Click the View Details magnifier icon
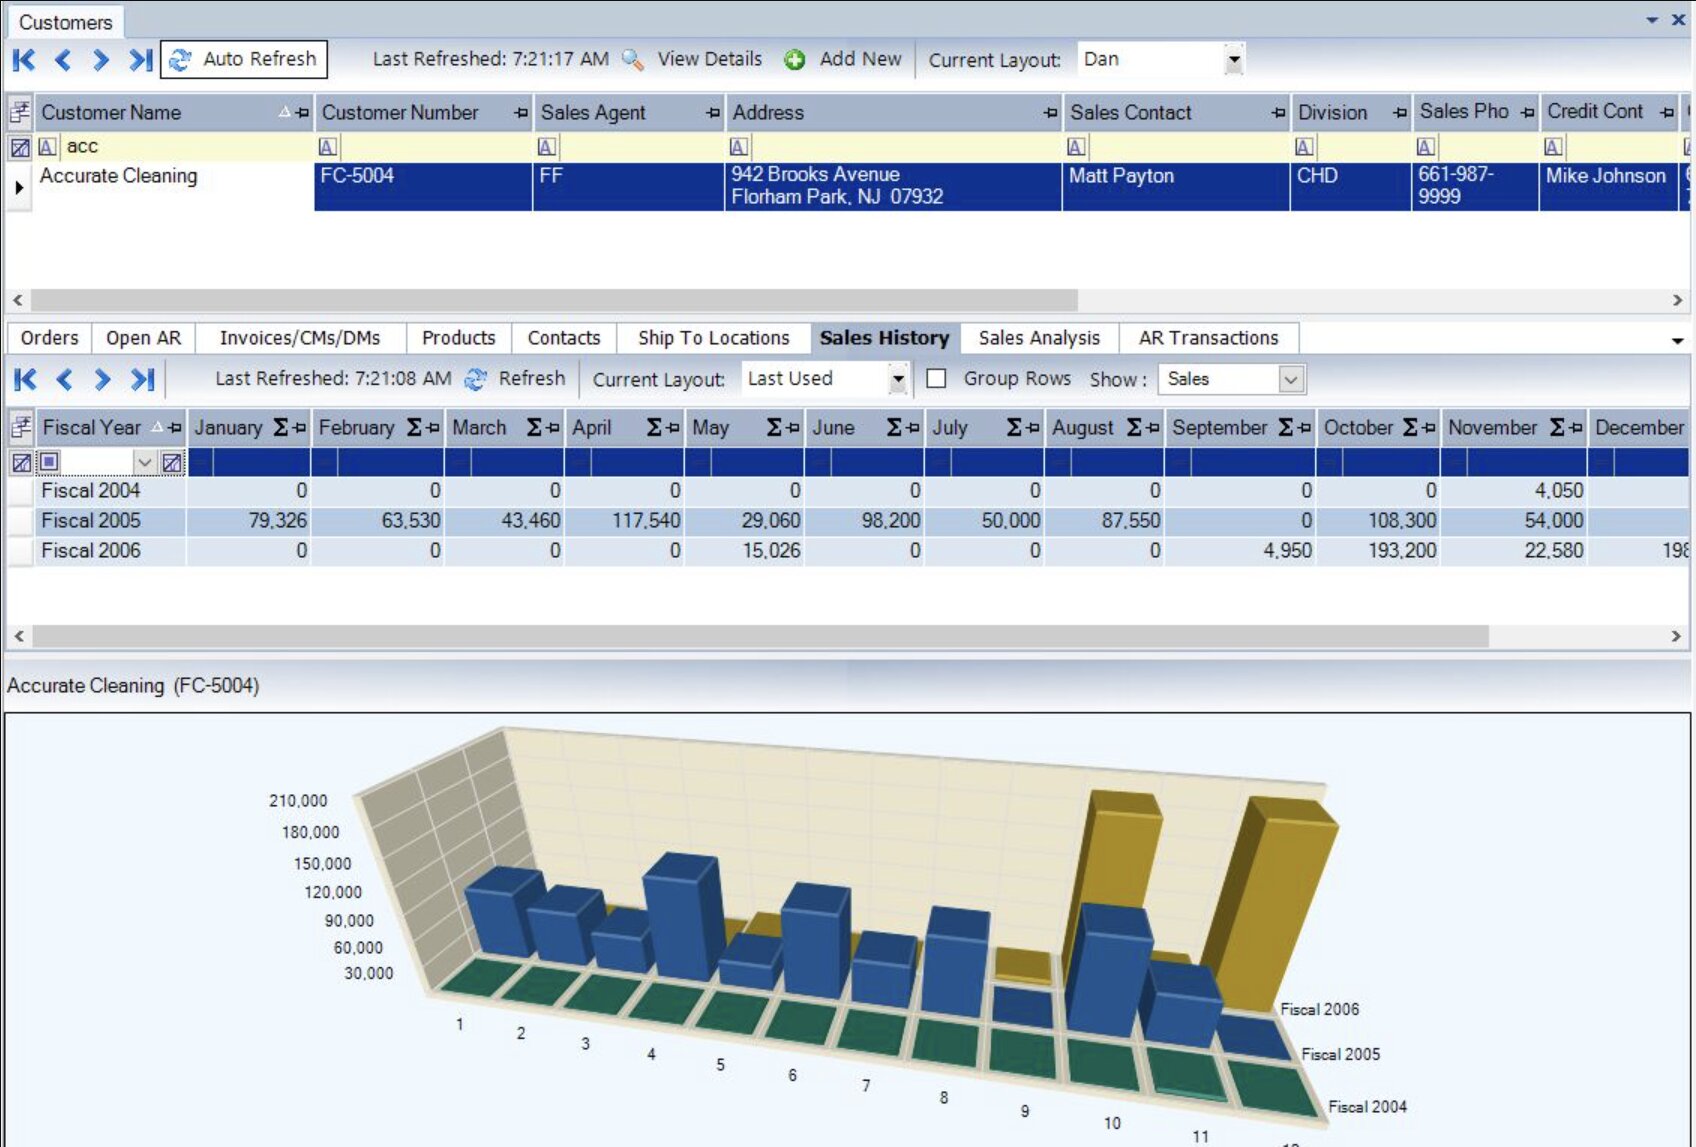This screenshot has width=1696, height=1147. click(x=632, y=60)
